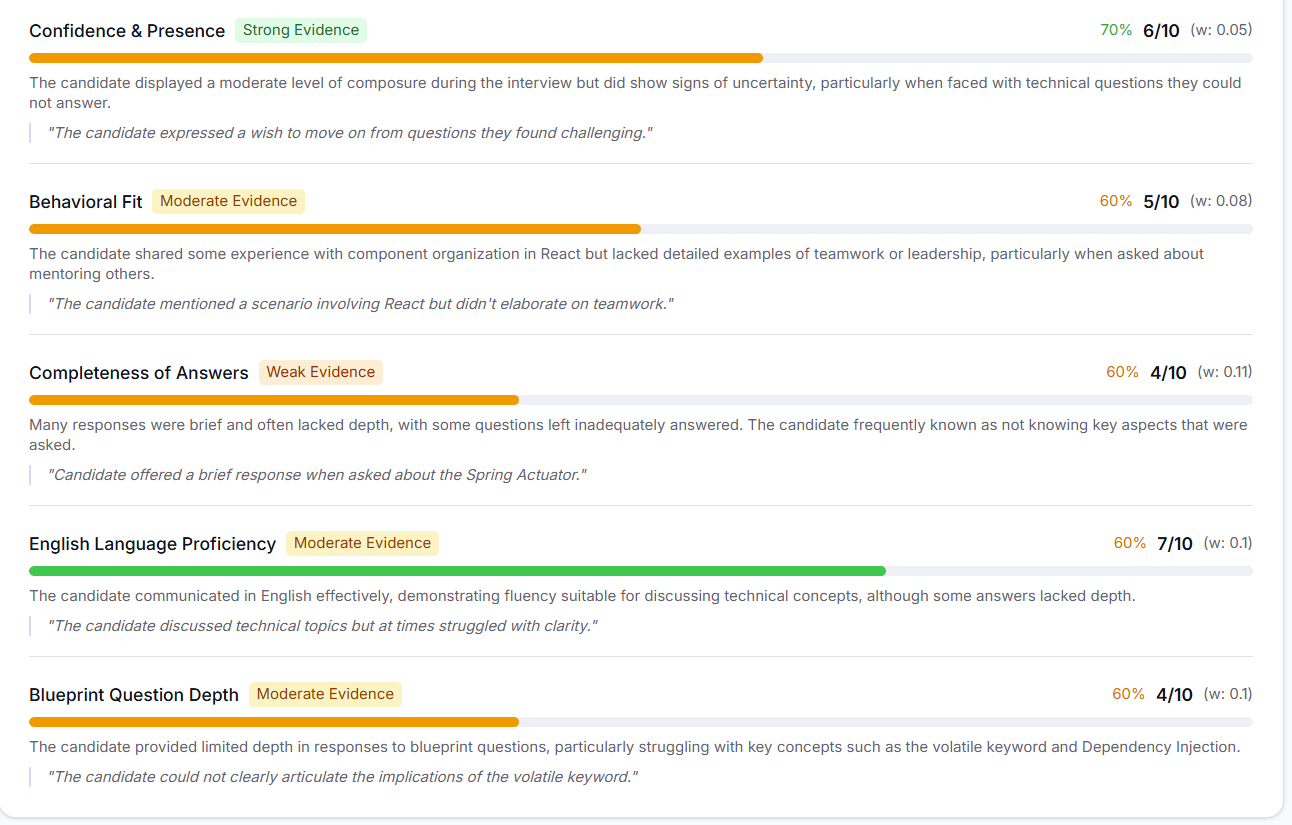Click Moderate Evidence badge beside Blueprint Question Depth

(x=325, y=694)
